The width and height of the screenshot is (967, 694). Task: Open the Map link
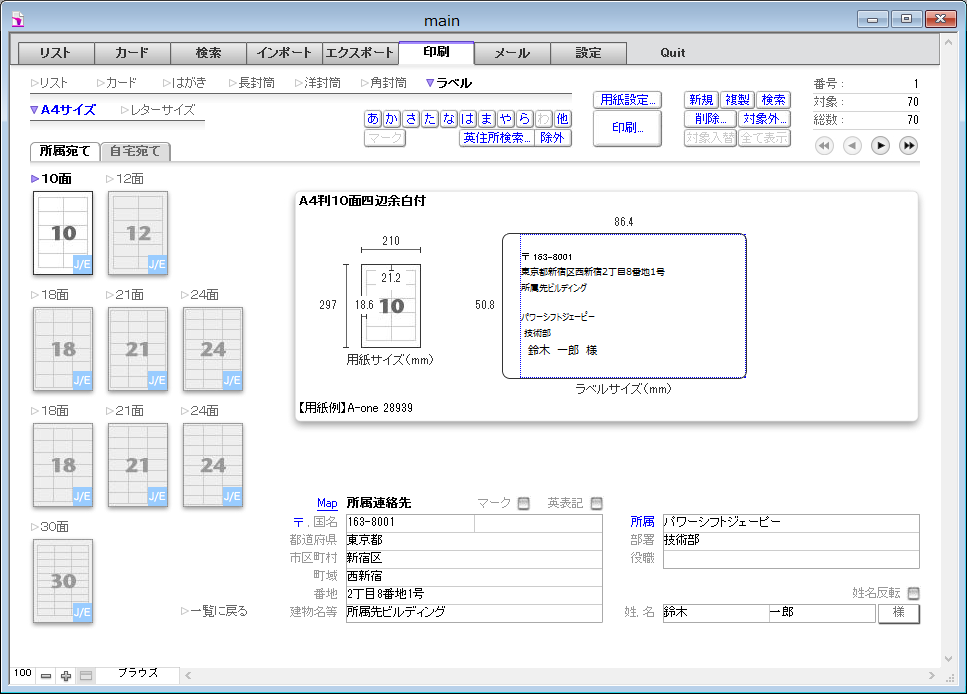327,503
